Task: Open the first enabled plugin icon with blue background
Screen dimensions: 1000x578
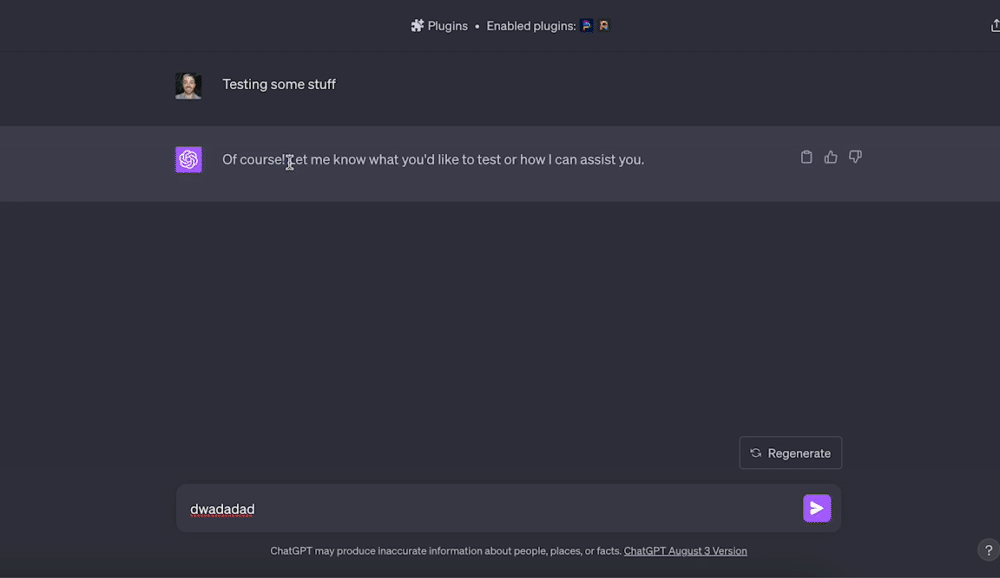Action: (587, 26)
